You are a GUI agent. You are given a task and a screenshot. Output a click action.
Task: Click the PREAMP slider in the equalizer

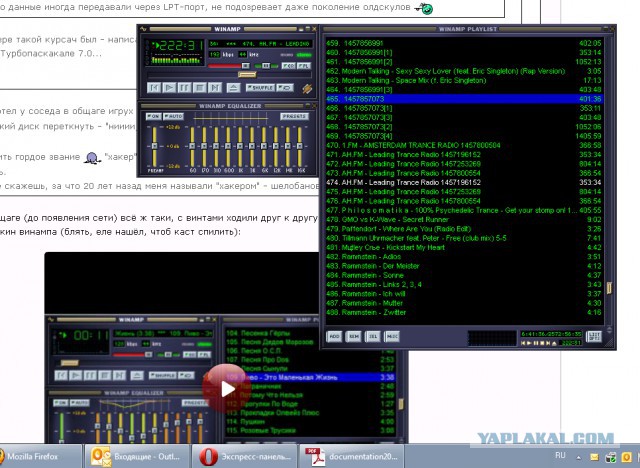(x=154, y=146)
